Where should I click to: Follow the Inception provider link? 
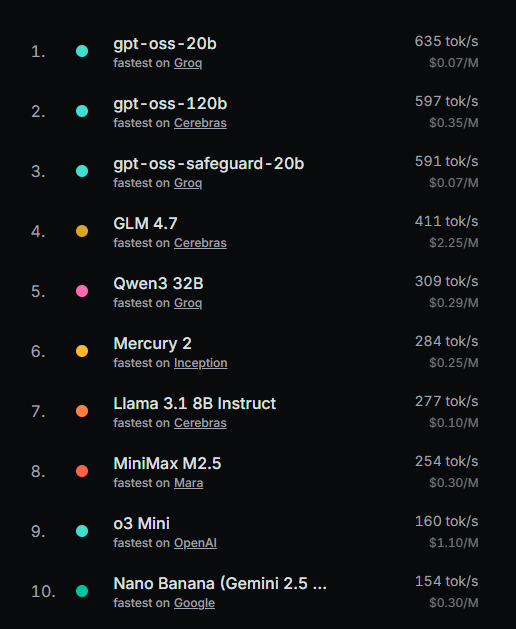[201, 363]
